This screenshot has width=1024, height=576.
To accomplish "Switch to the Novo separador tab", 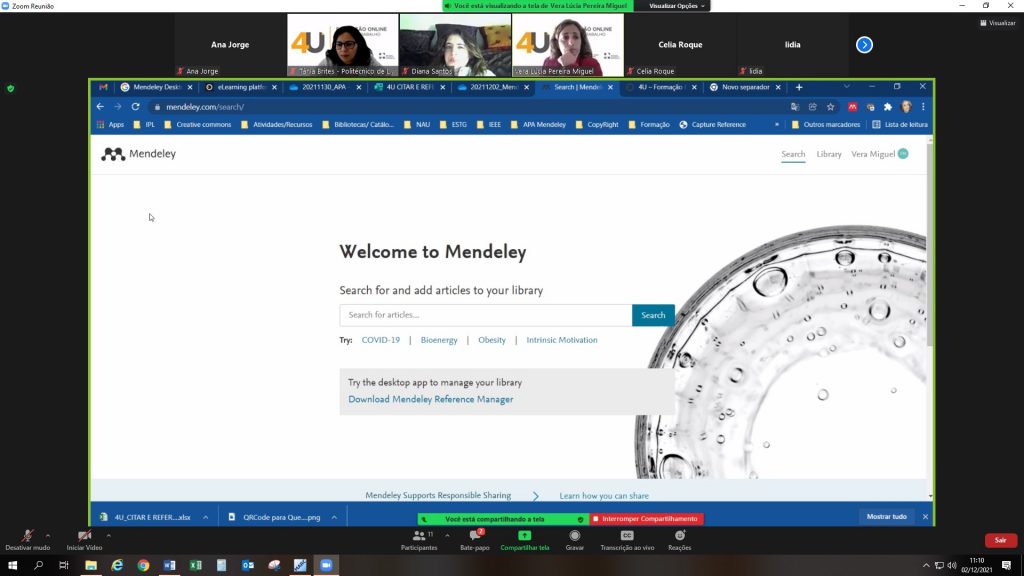I will pos(745,87).
